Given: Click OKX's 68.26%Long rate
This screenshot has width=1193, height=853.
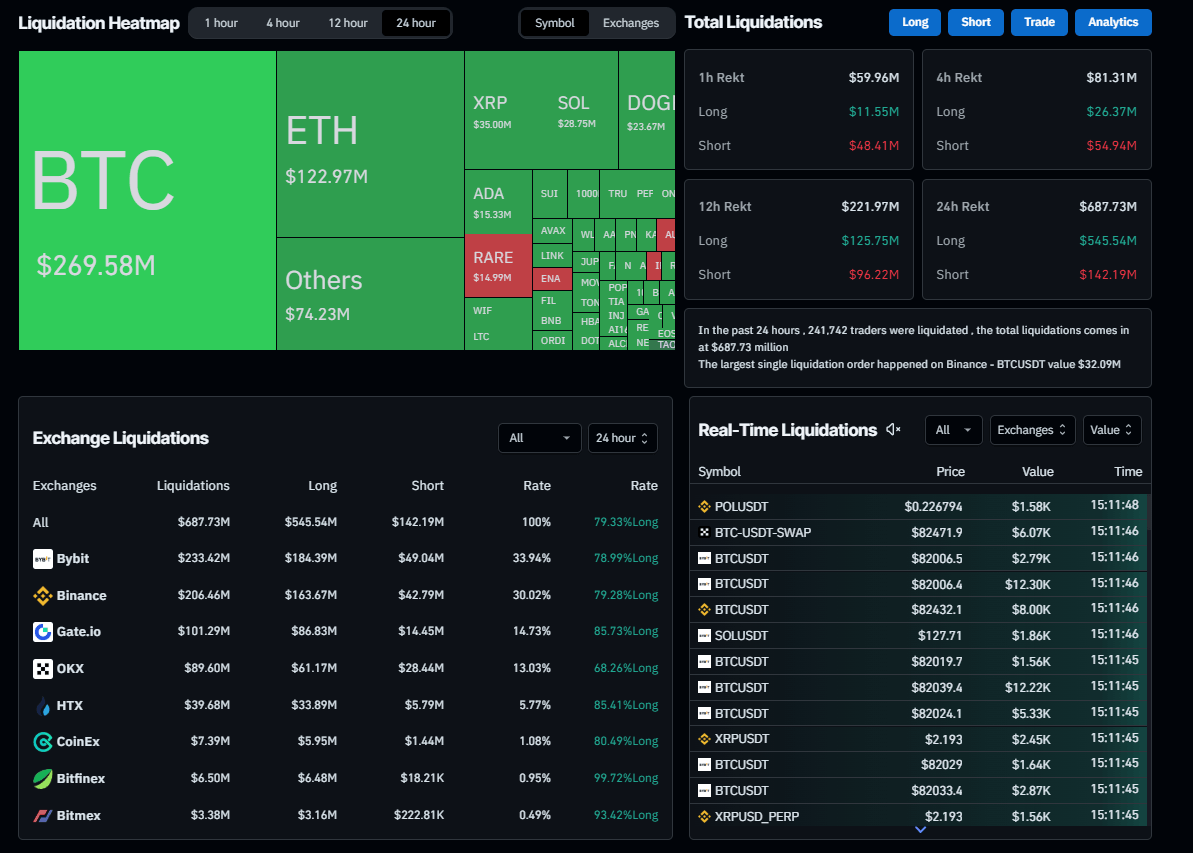Looking at the screenshot, I should [625, 668].
